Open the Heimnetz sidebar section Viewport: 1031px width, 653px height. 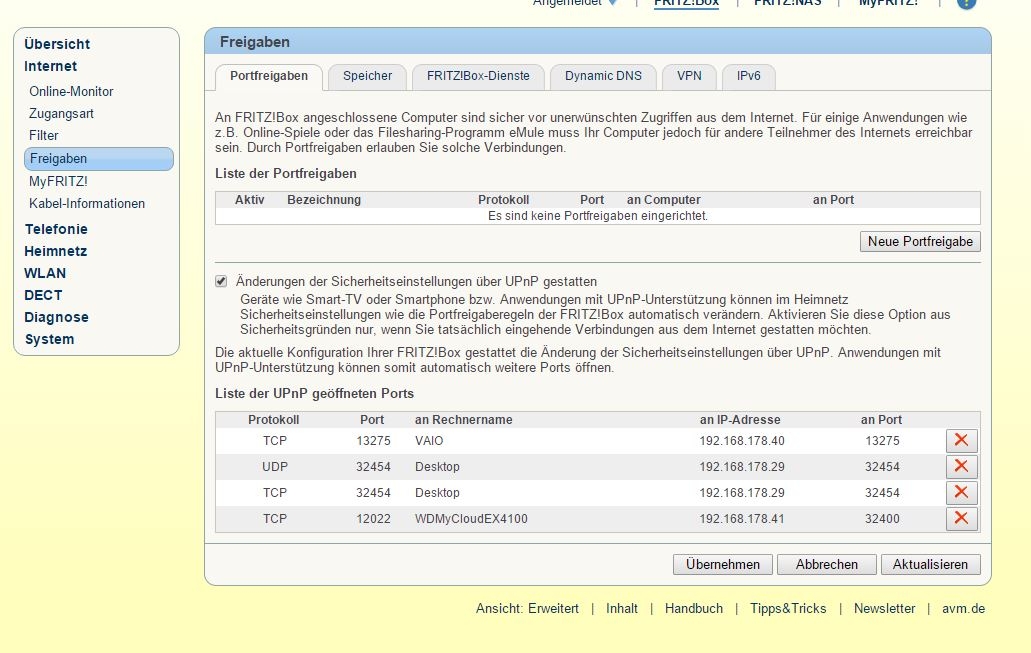click(55, 251)
